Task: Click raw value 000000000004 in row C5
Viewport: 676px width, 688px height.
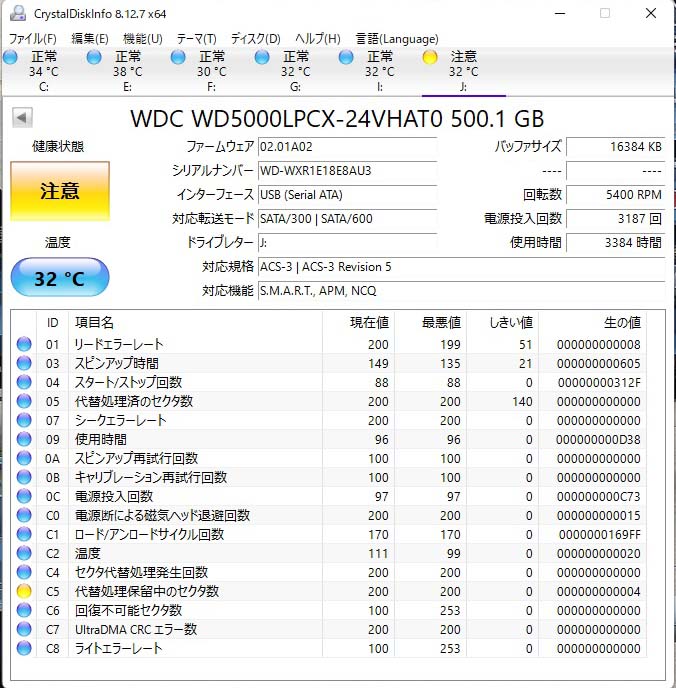Action: point(599,591)
